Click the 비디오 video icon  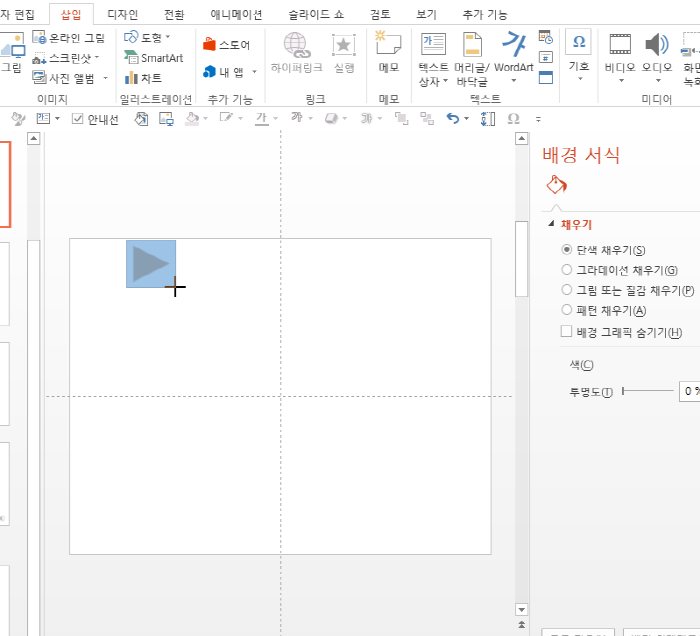(x=620, y=45)
